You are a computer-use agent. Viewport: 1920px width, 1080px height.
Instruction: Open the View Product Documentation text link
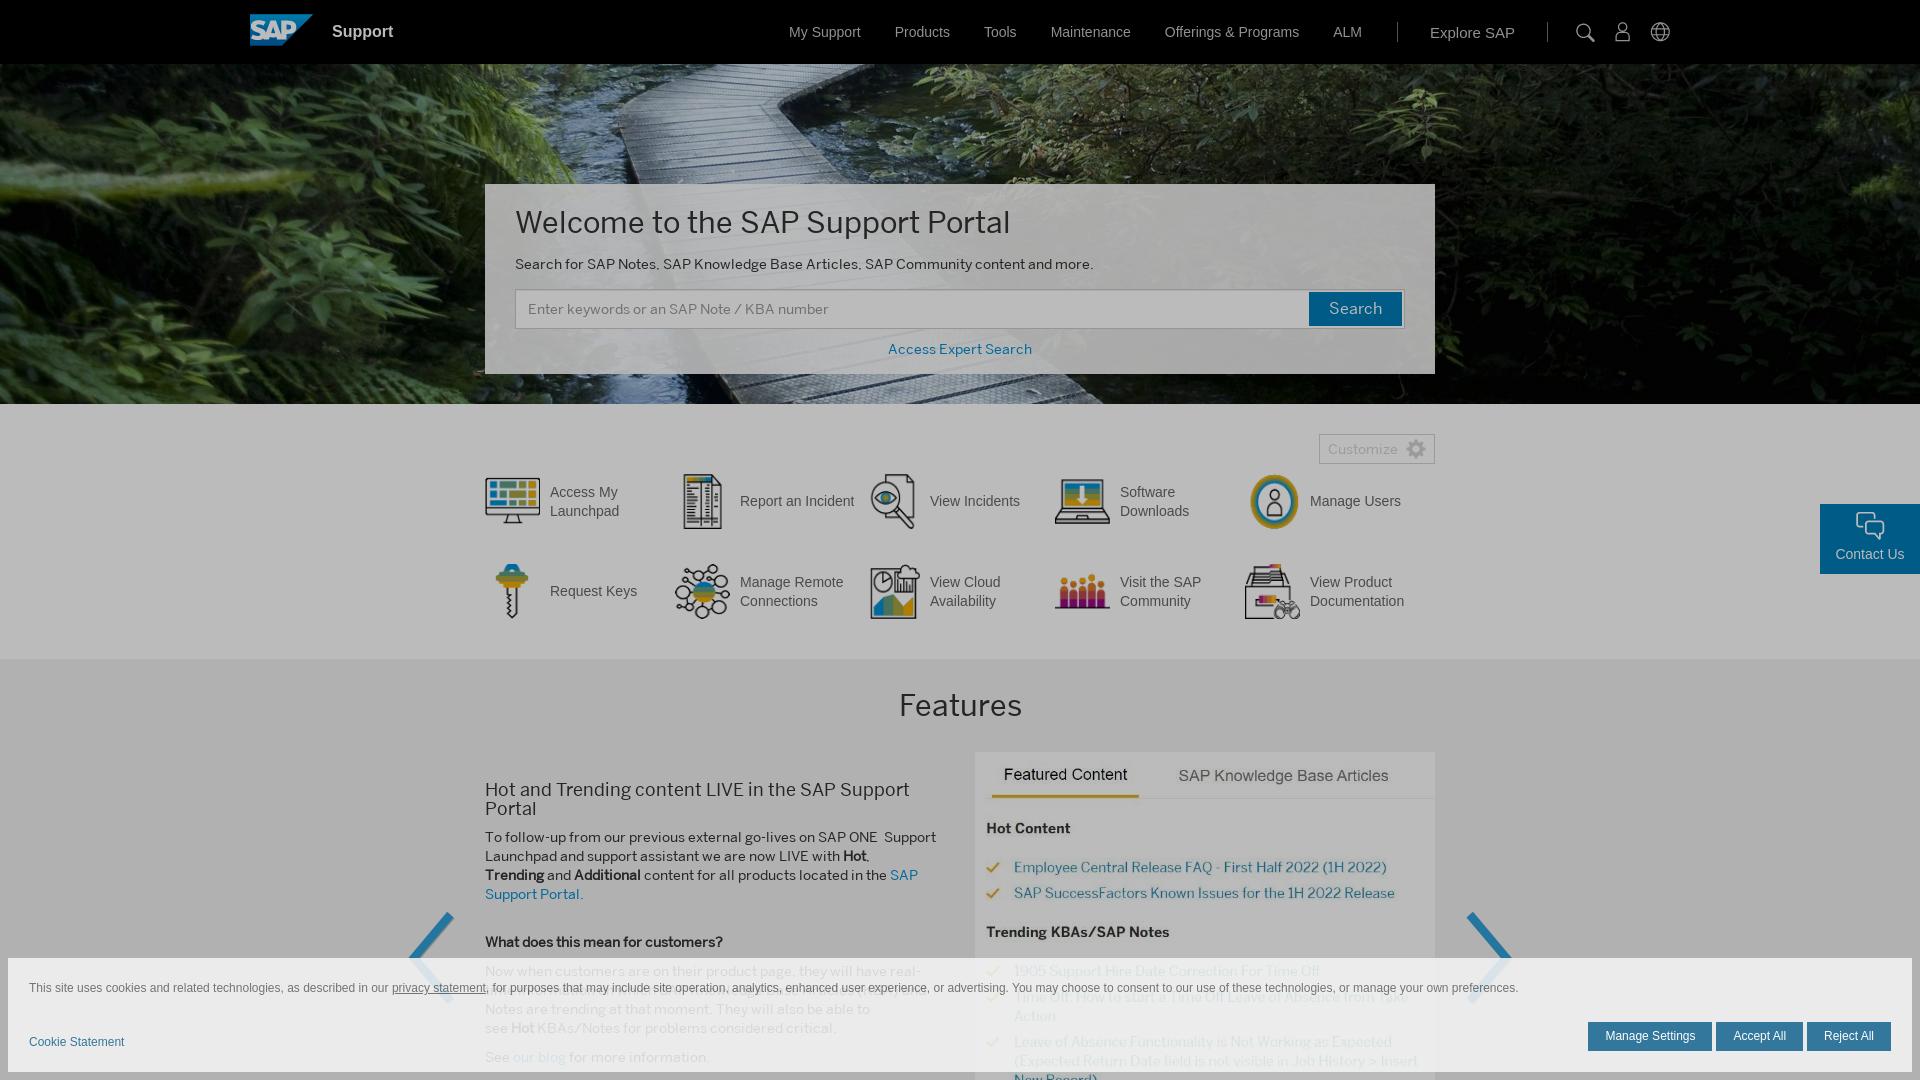click(x=1357, y=591)
